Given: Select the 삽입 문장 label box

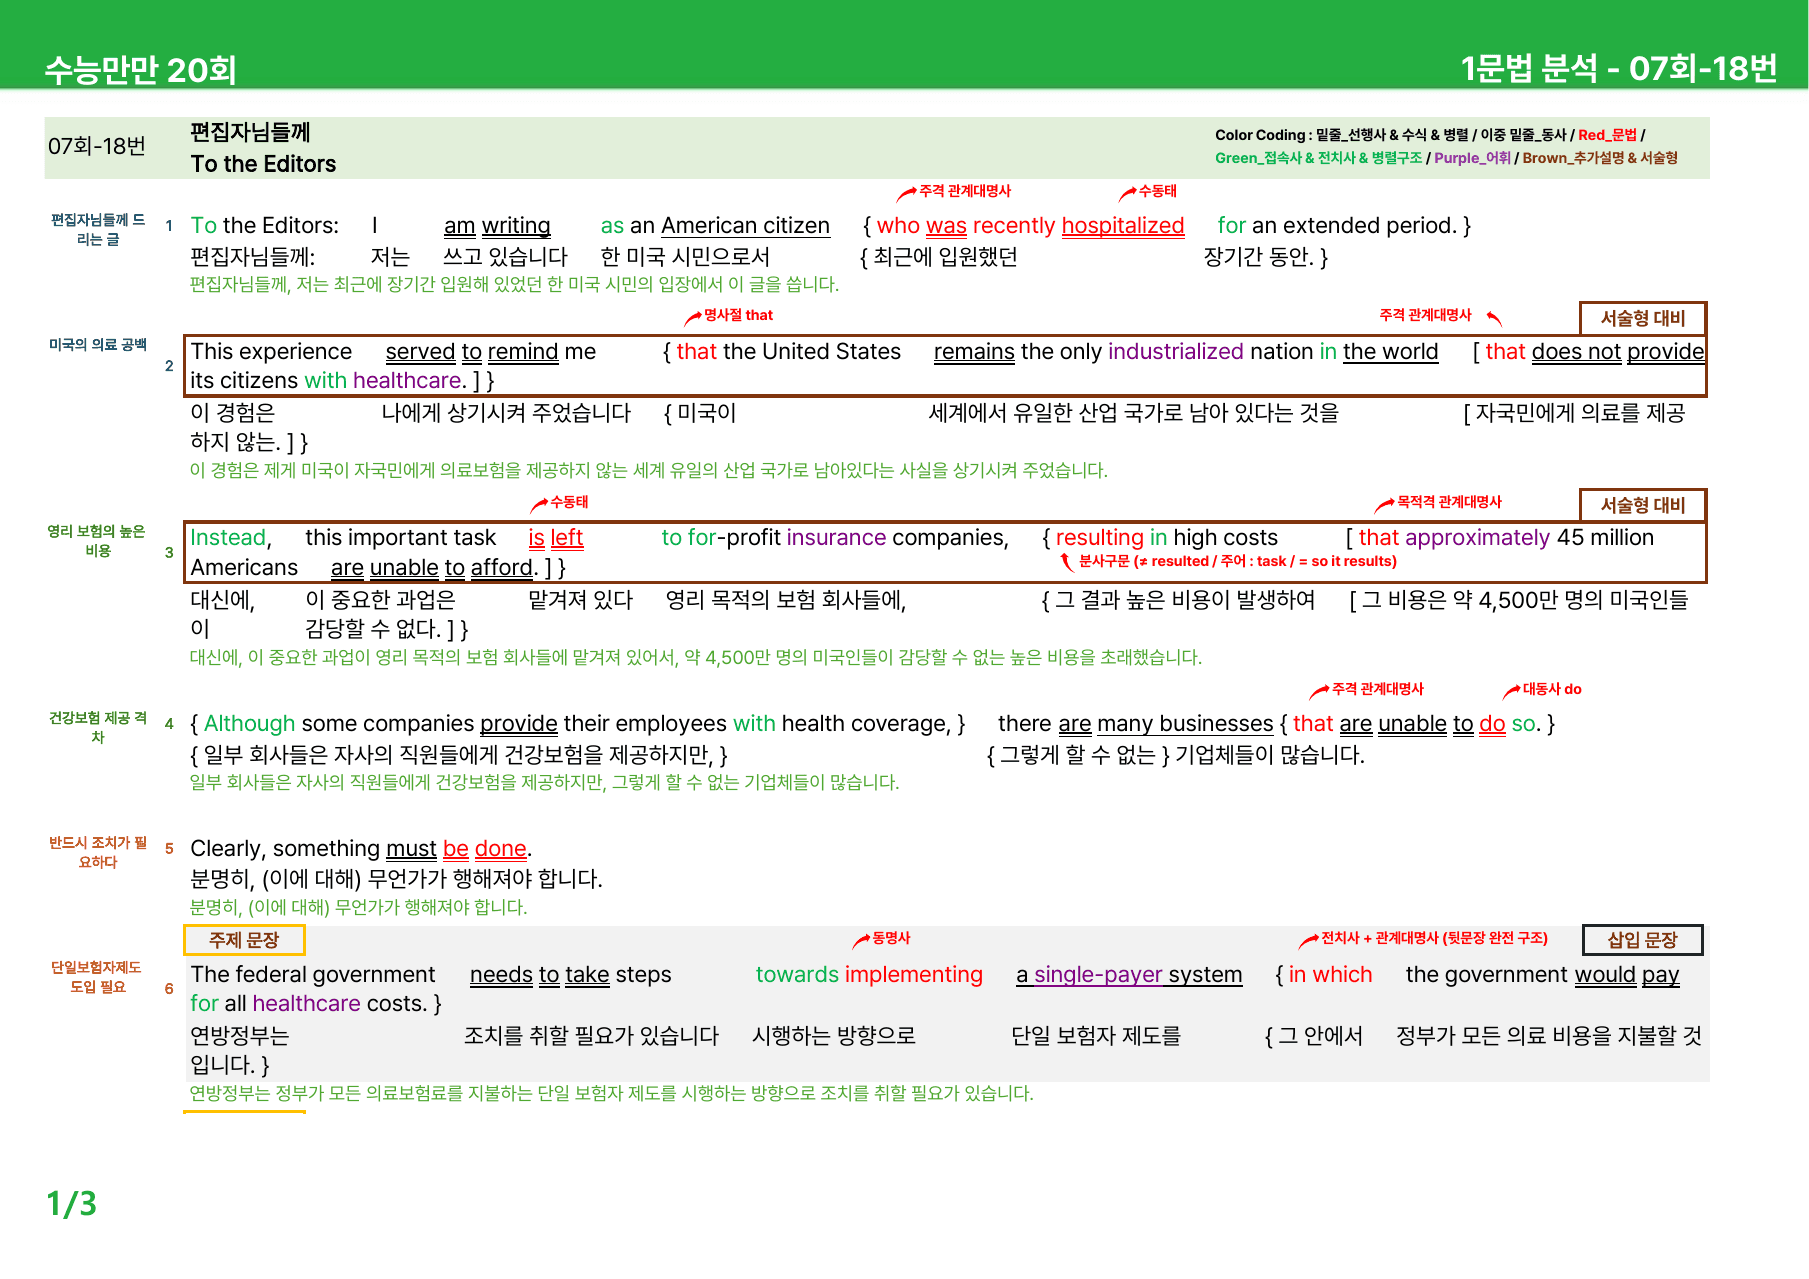Looking at the screenshot, I should (1642, 940).
